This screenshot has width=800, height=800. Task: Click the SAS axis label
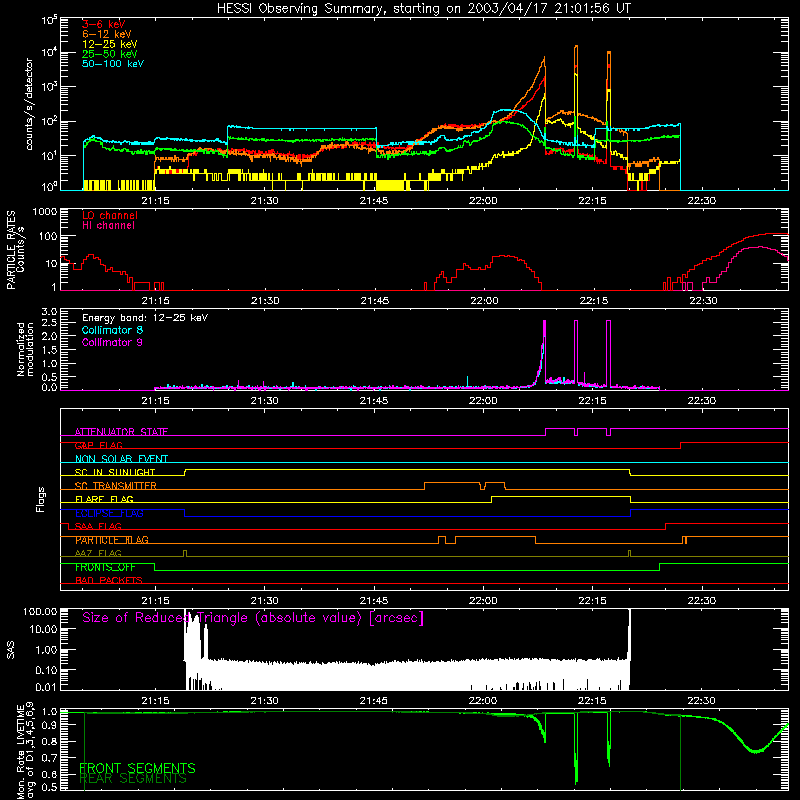[x=10, y=650]
